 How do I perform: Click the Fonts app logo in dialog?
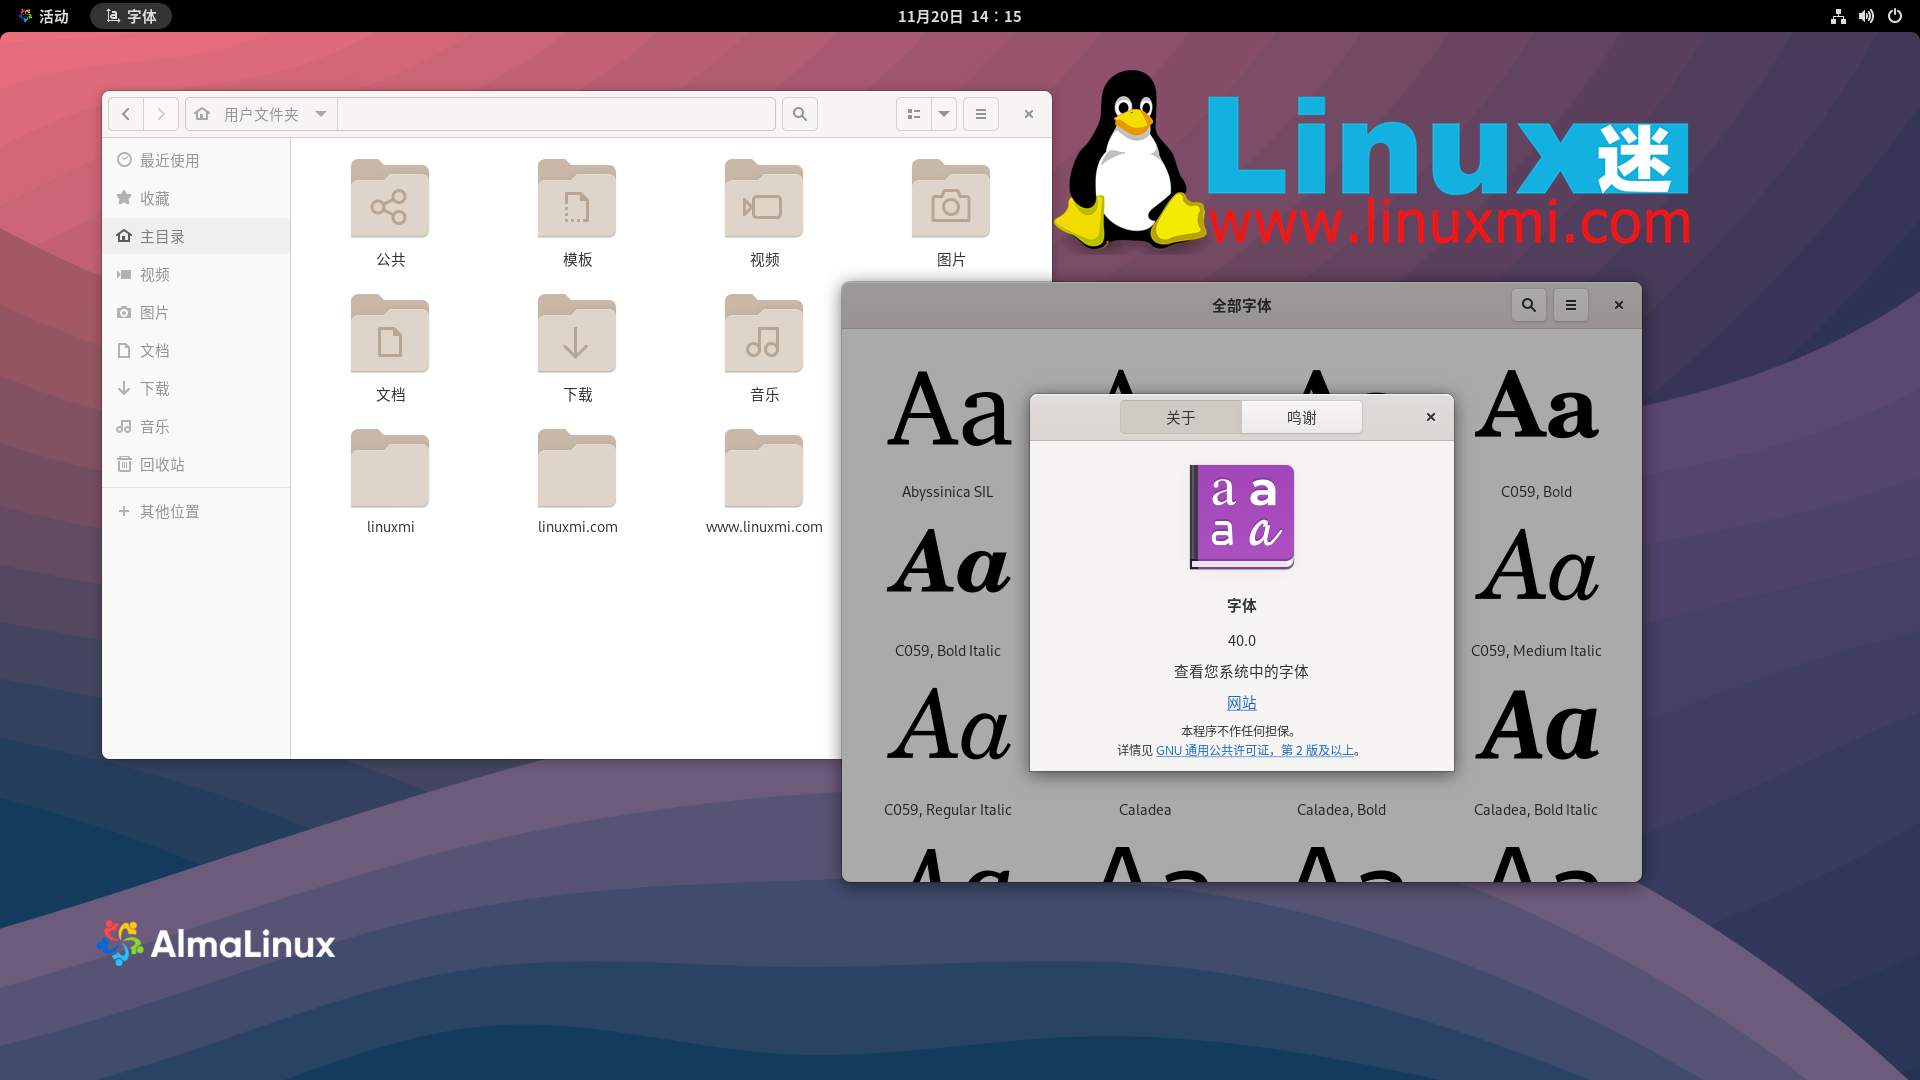tap(1242, 517)
